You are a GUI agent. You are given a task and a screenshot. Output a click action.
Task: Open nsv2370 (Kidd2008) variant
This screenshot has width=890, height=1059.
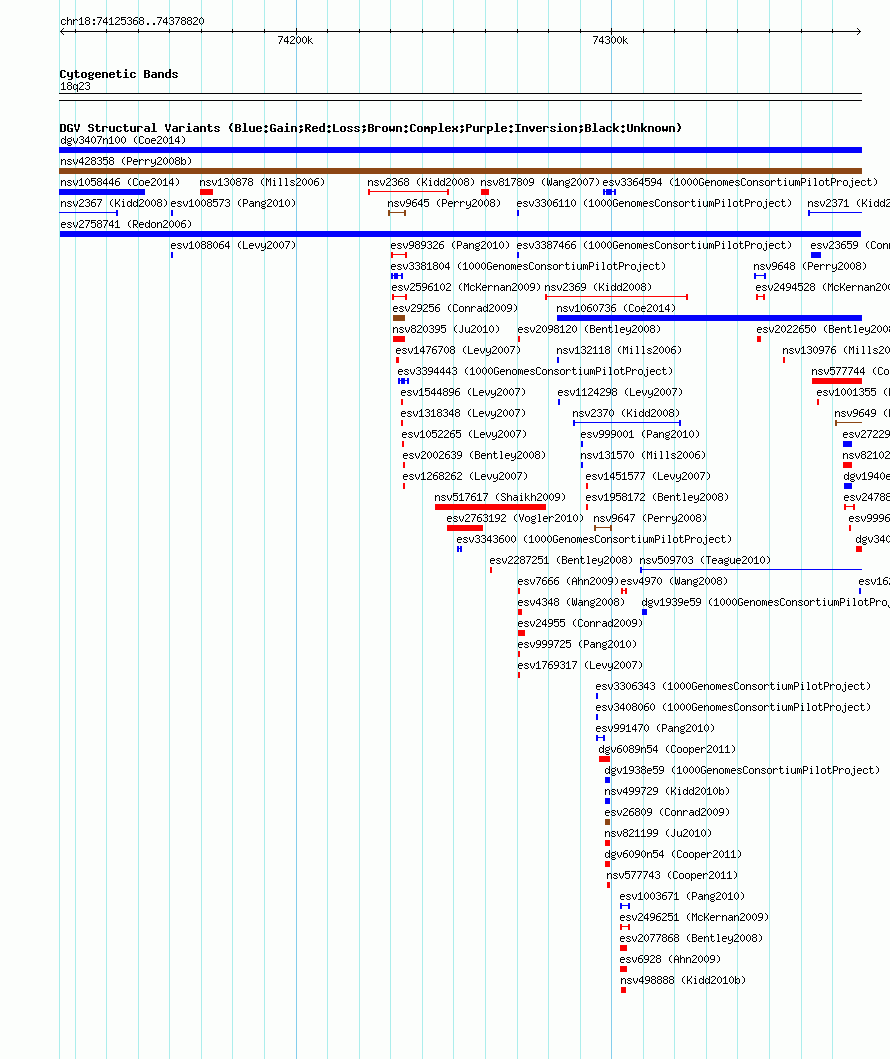click(626, 413)
